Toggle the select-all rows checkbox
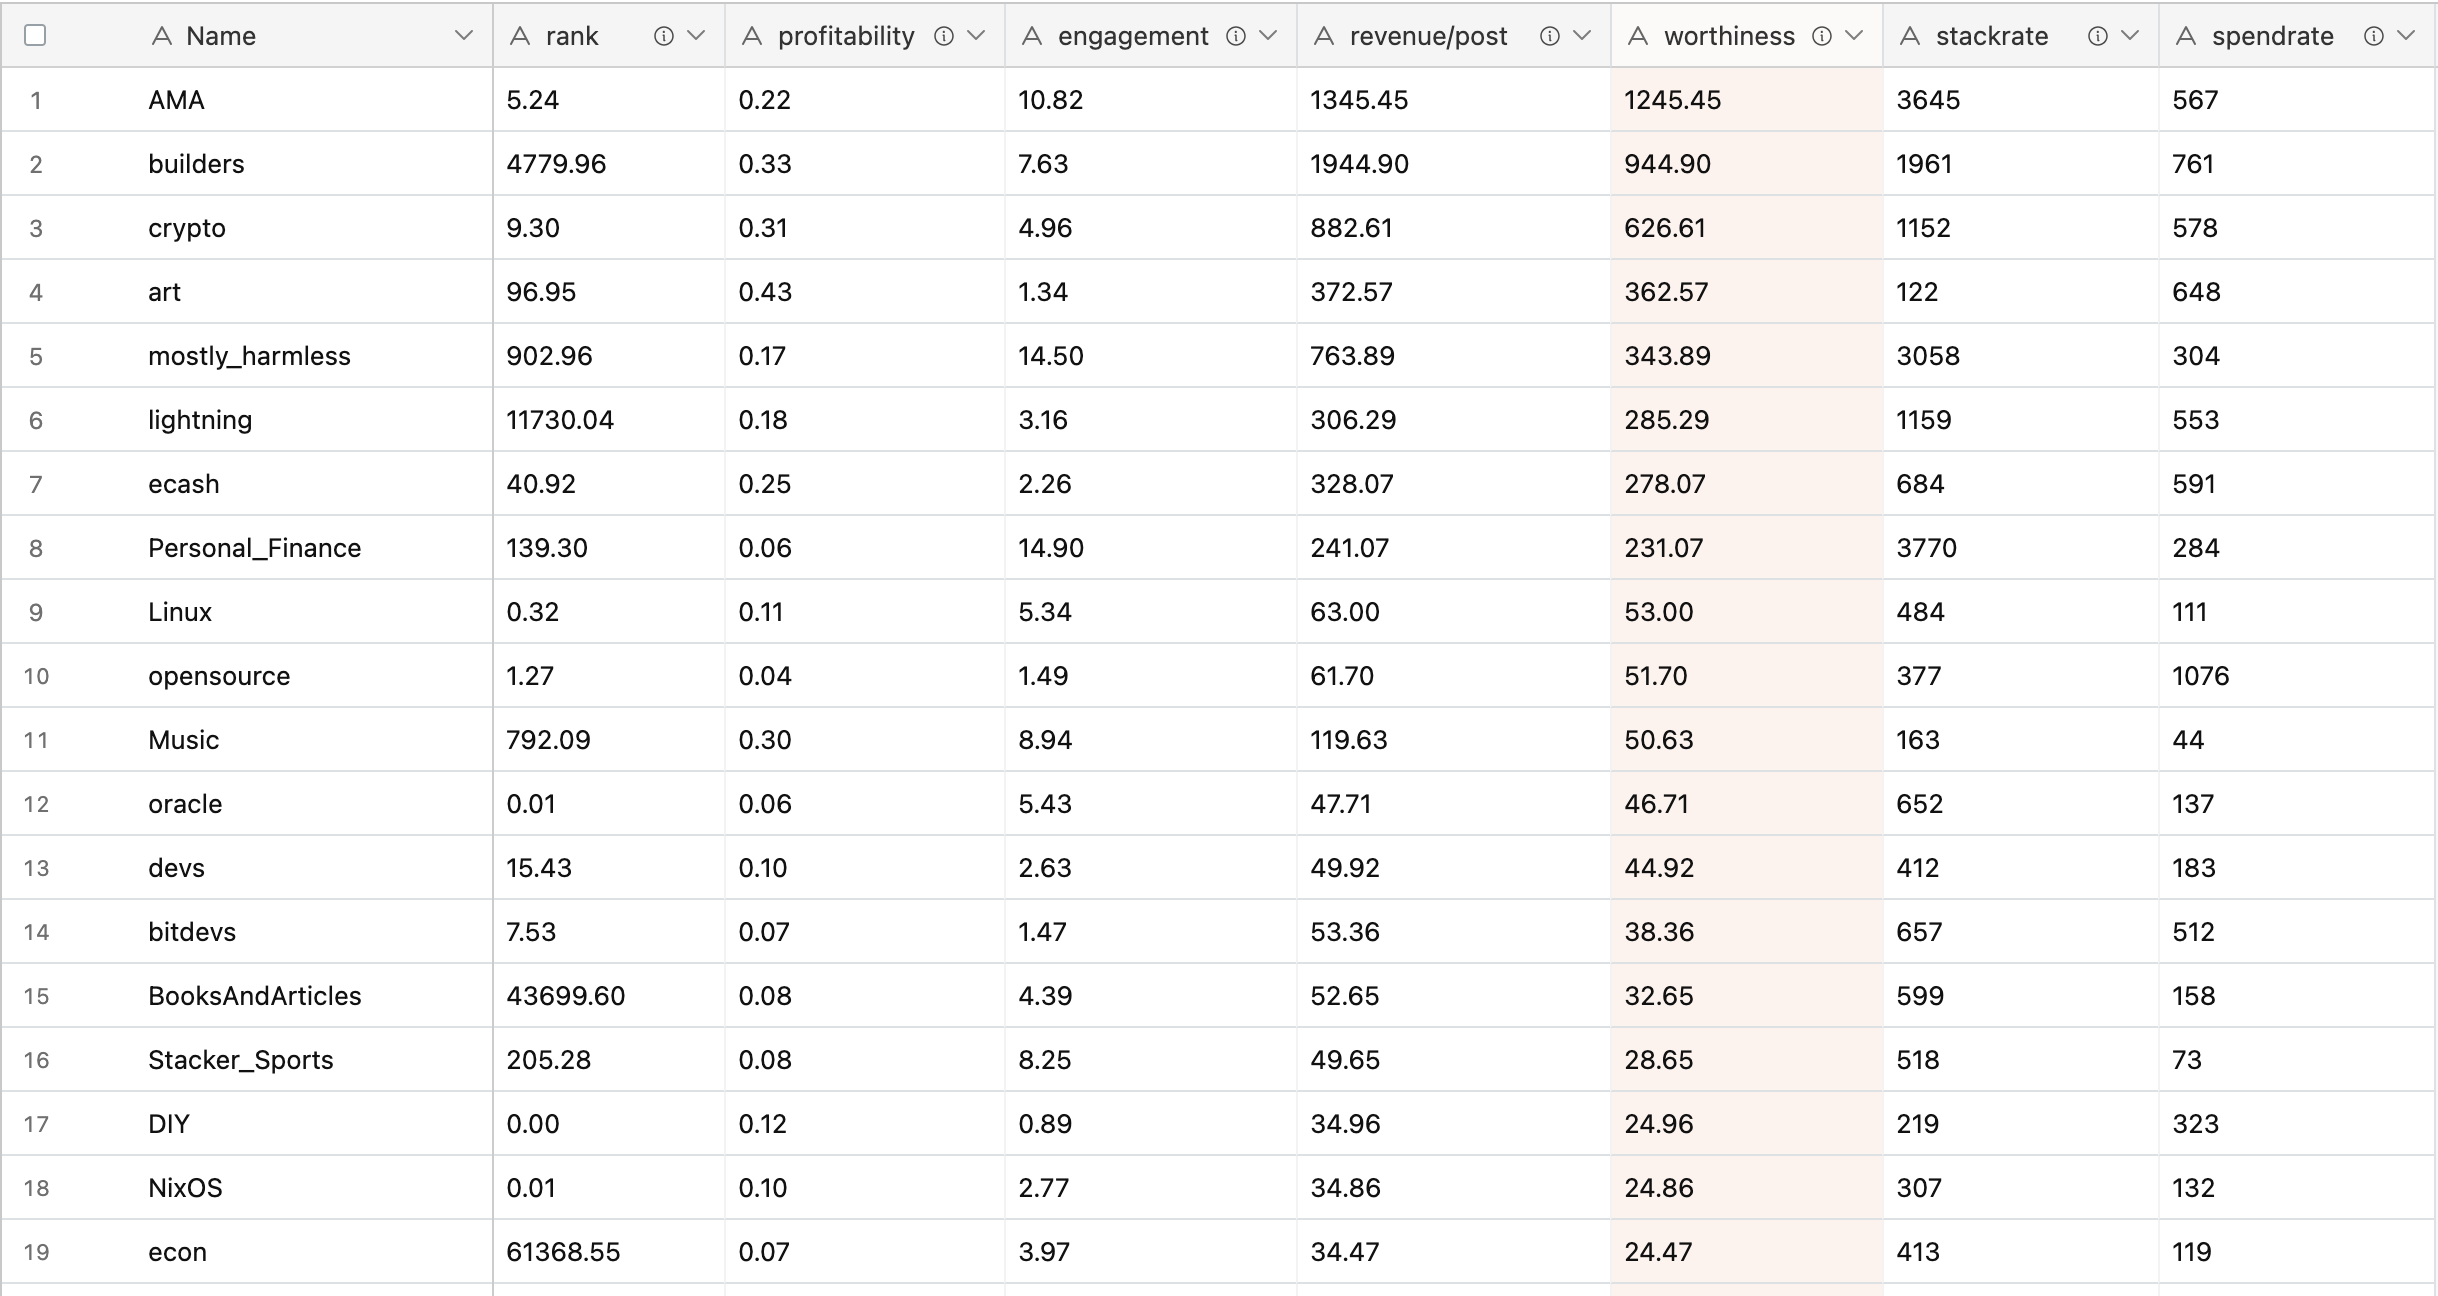The height and width of the screenshot is (1296, 2438). coord(35,36)
